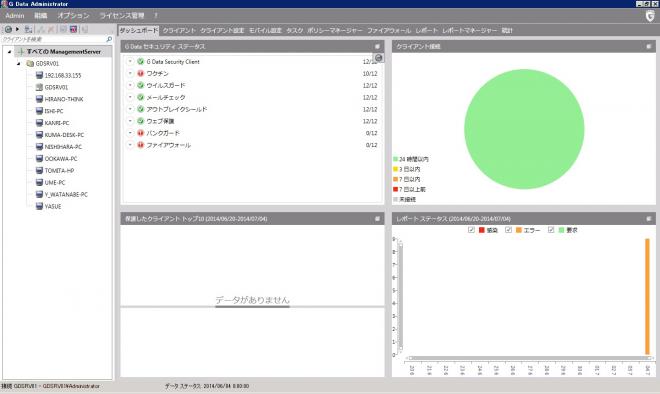
Task: Click the server icon for client GDSRV01
Action: pyautogui.click(x=39, y=87)
